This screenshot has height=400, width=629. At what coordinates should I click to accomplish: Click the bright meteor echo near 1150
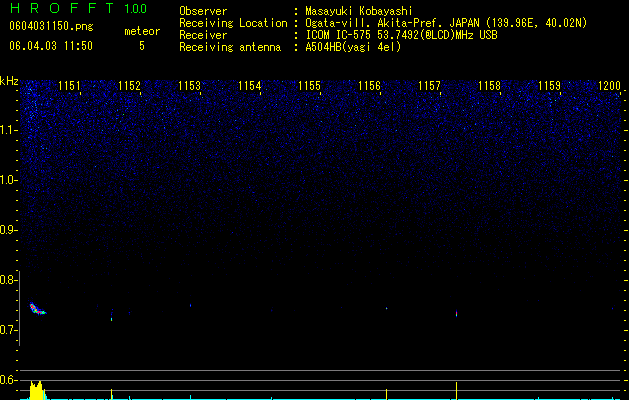pyautogui.click(x=37, y=309)
